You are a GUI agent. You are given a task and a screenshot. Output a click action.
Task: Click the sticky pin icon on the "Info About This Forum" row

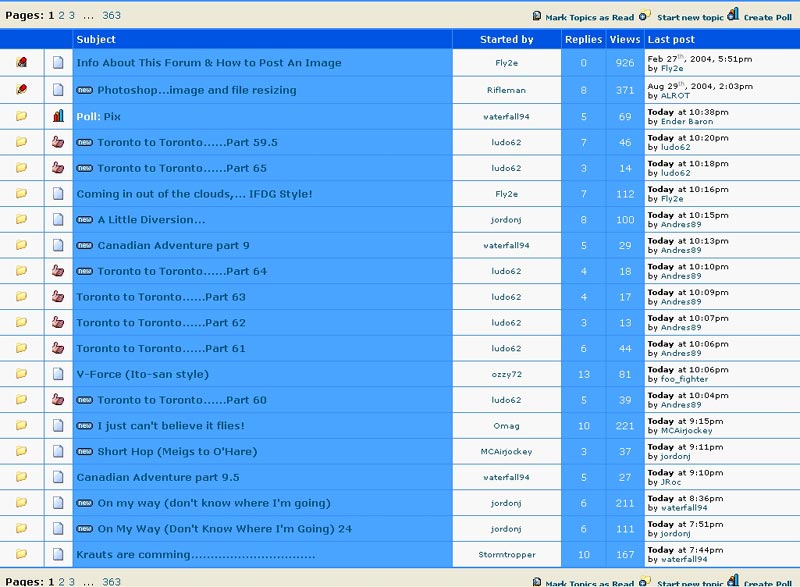click(x=21, y=63)
